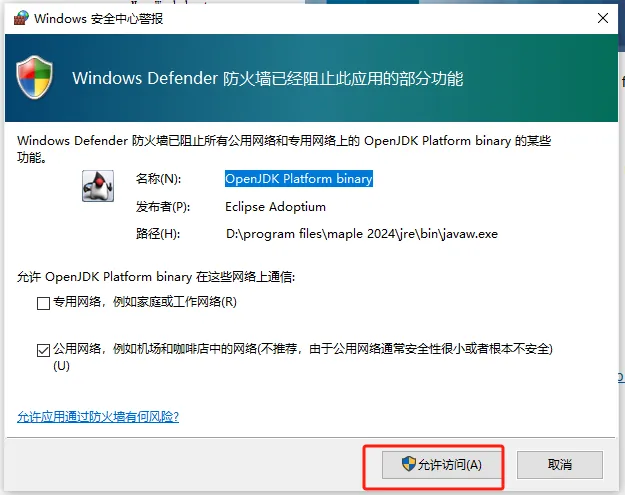Uncheck the public networks checkbox (公用网络)
Viewport: 625px width, 495px height.
43,350
